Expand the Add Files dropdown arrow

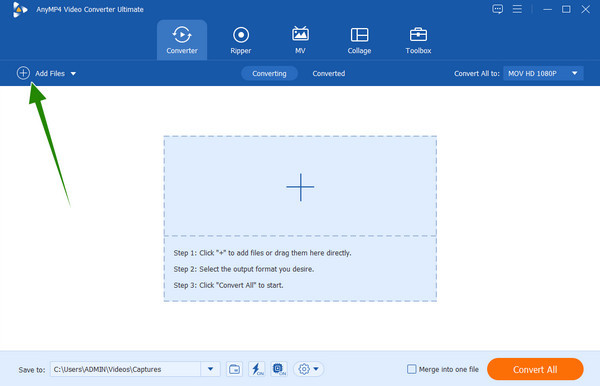(73, 73)
